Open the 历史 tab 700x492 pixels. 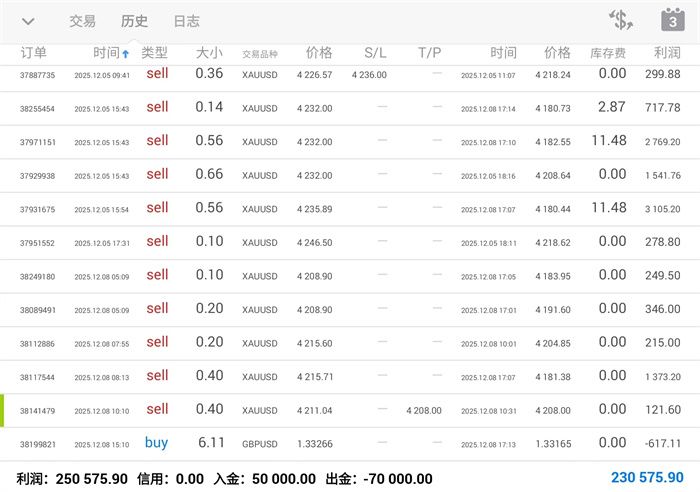(134, 21)
